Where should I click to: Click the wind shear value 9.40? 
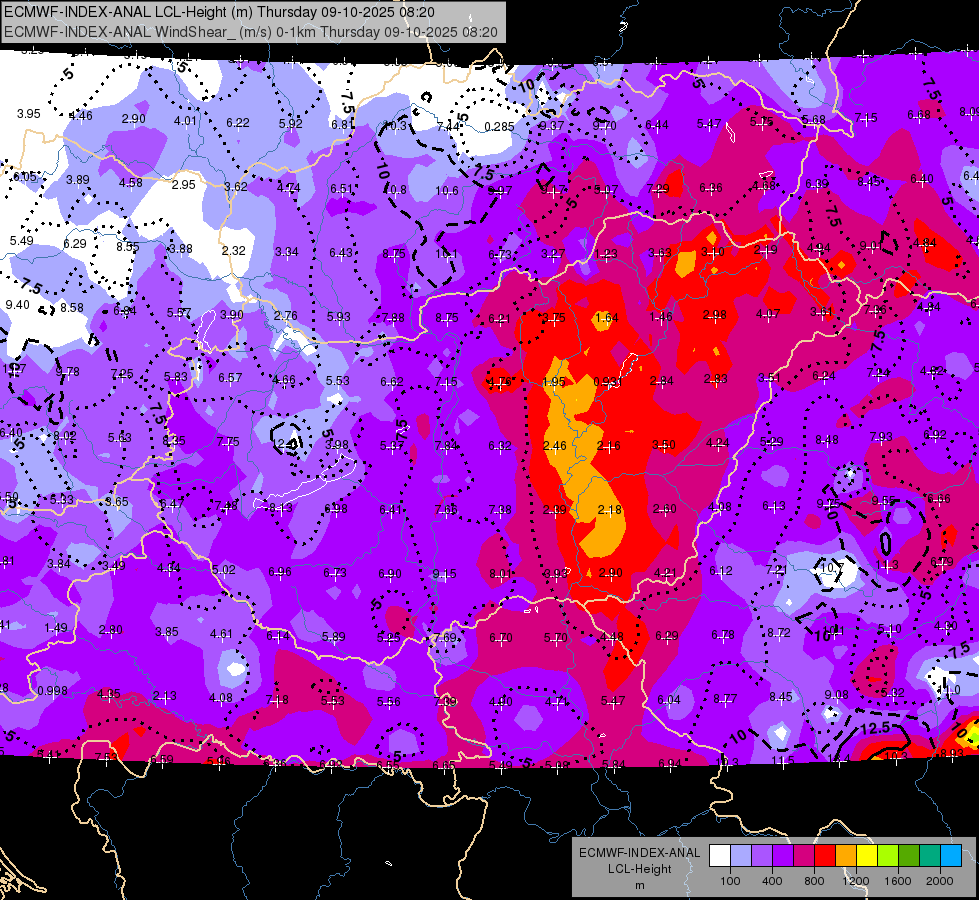tap(17, 305)
